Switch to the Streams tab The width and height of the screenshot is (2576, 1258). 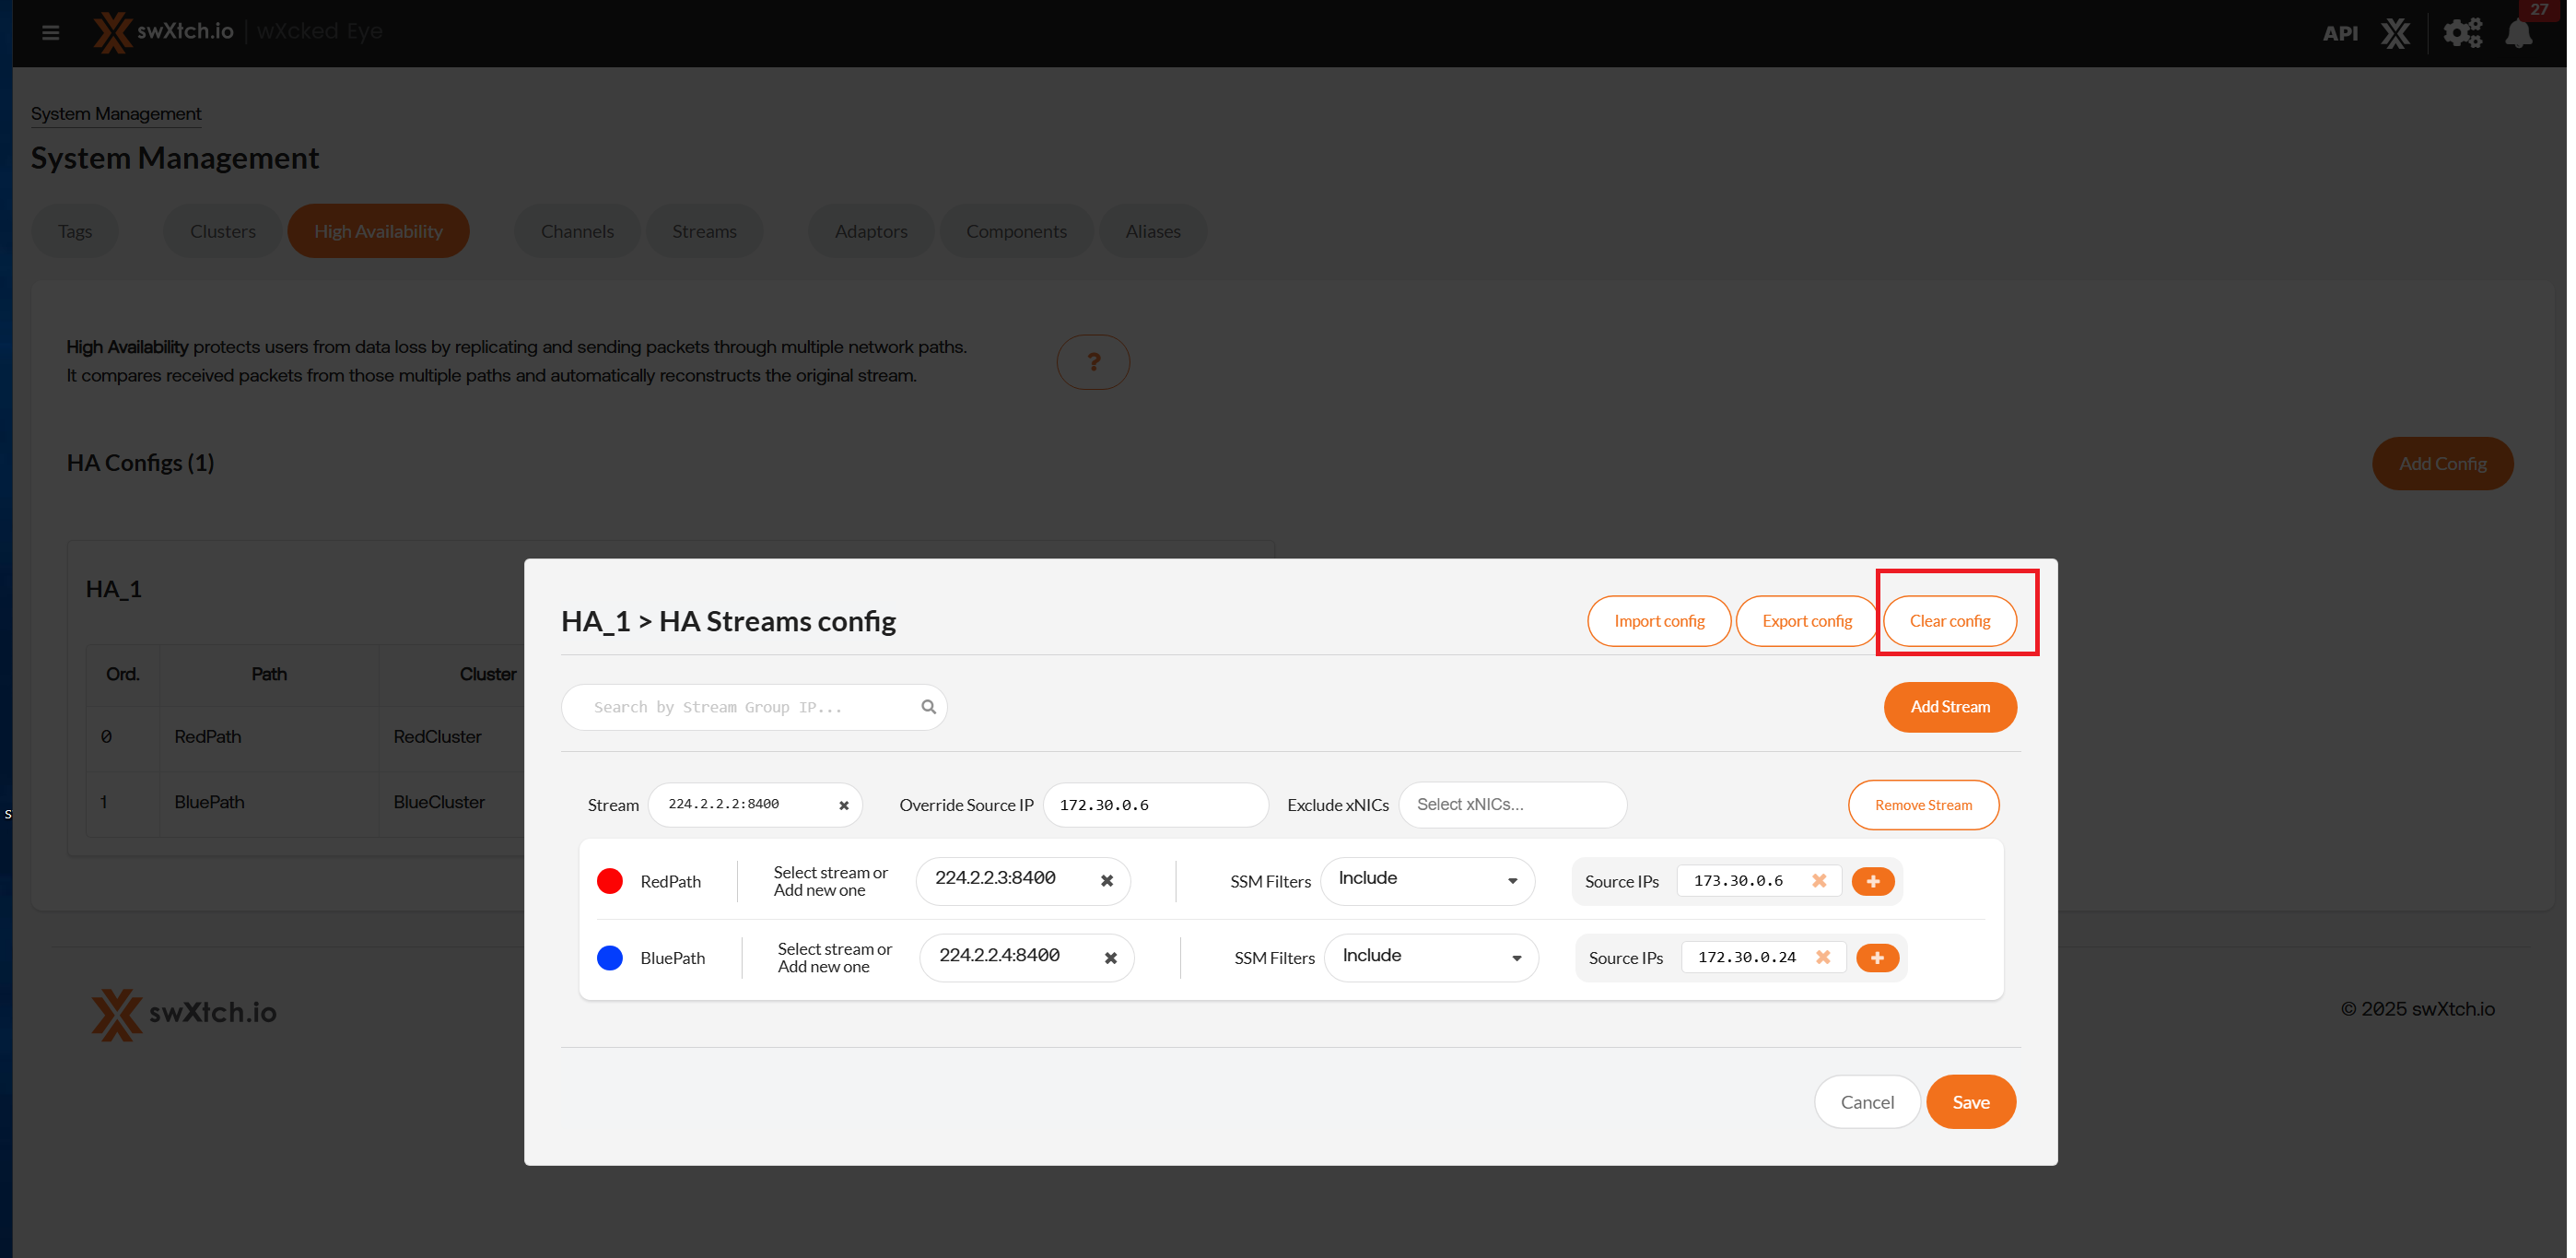tap(704, 231)
